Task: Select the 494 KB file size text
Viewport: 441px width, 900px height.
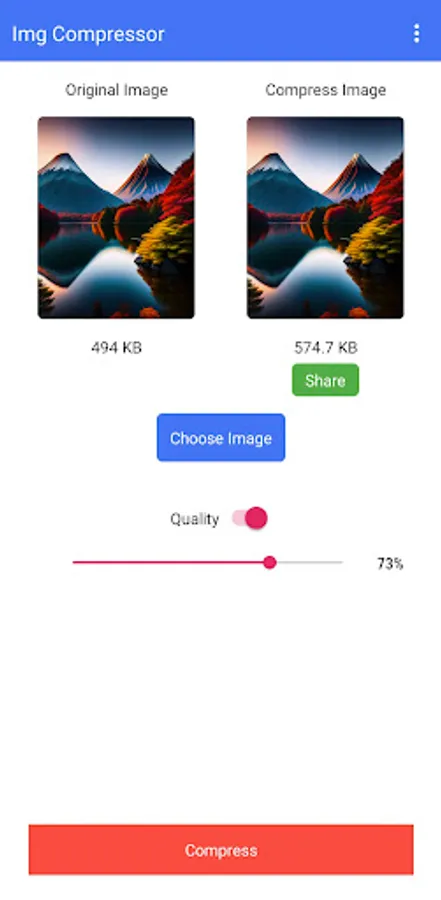Action: pyautogui.click(x=117, y=348)
